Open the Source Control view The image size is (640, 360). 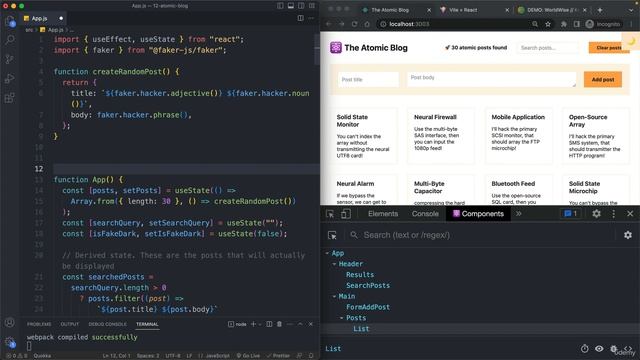point(10,59)
